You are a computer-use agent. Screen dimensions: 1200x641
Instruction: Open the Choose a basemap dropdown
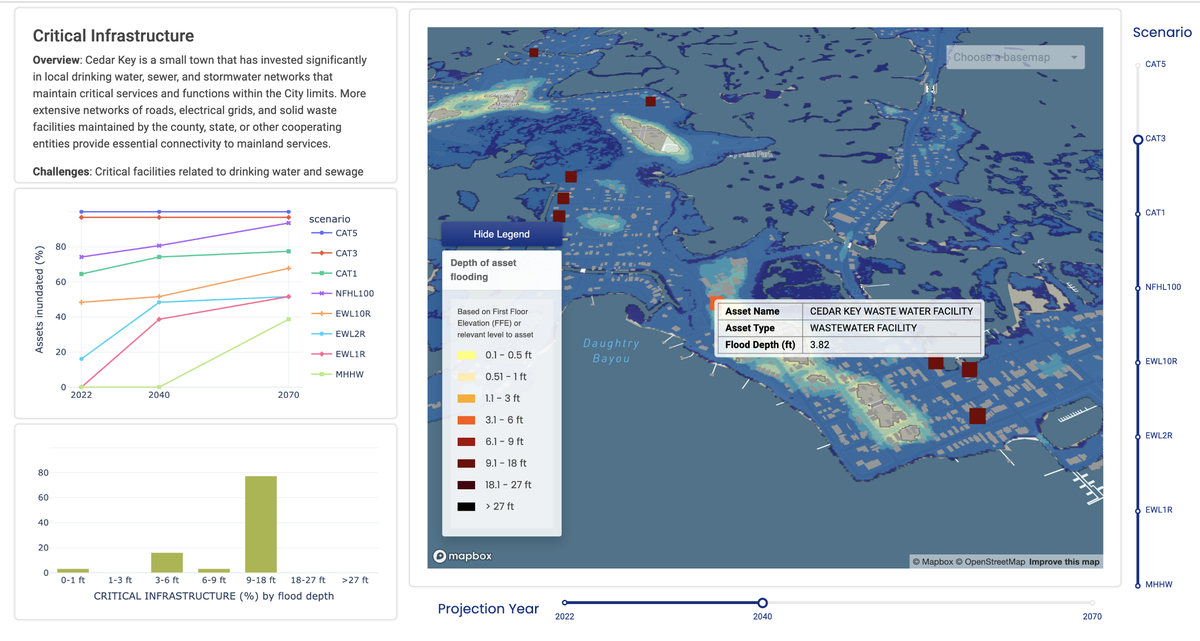1015,57
